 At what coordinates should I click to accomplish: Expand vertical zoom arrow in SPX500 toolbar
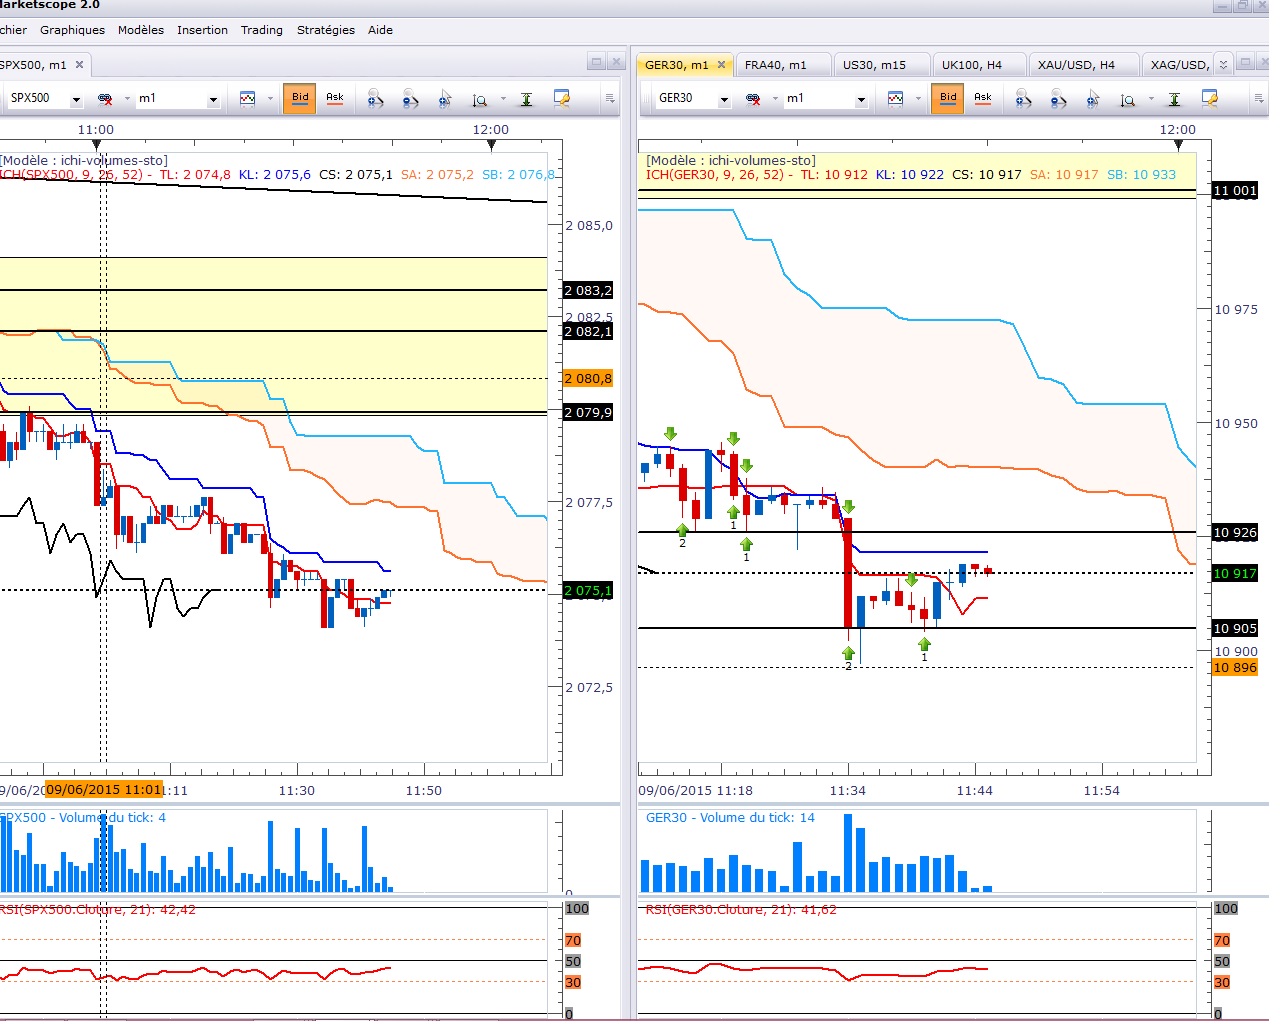(503, 98)
